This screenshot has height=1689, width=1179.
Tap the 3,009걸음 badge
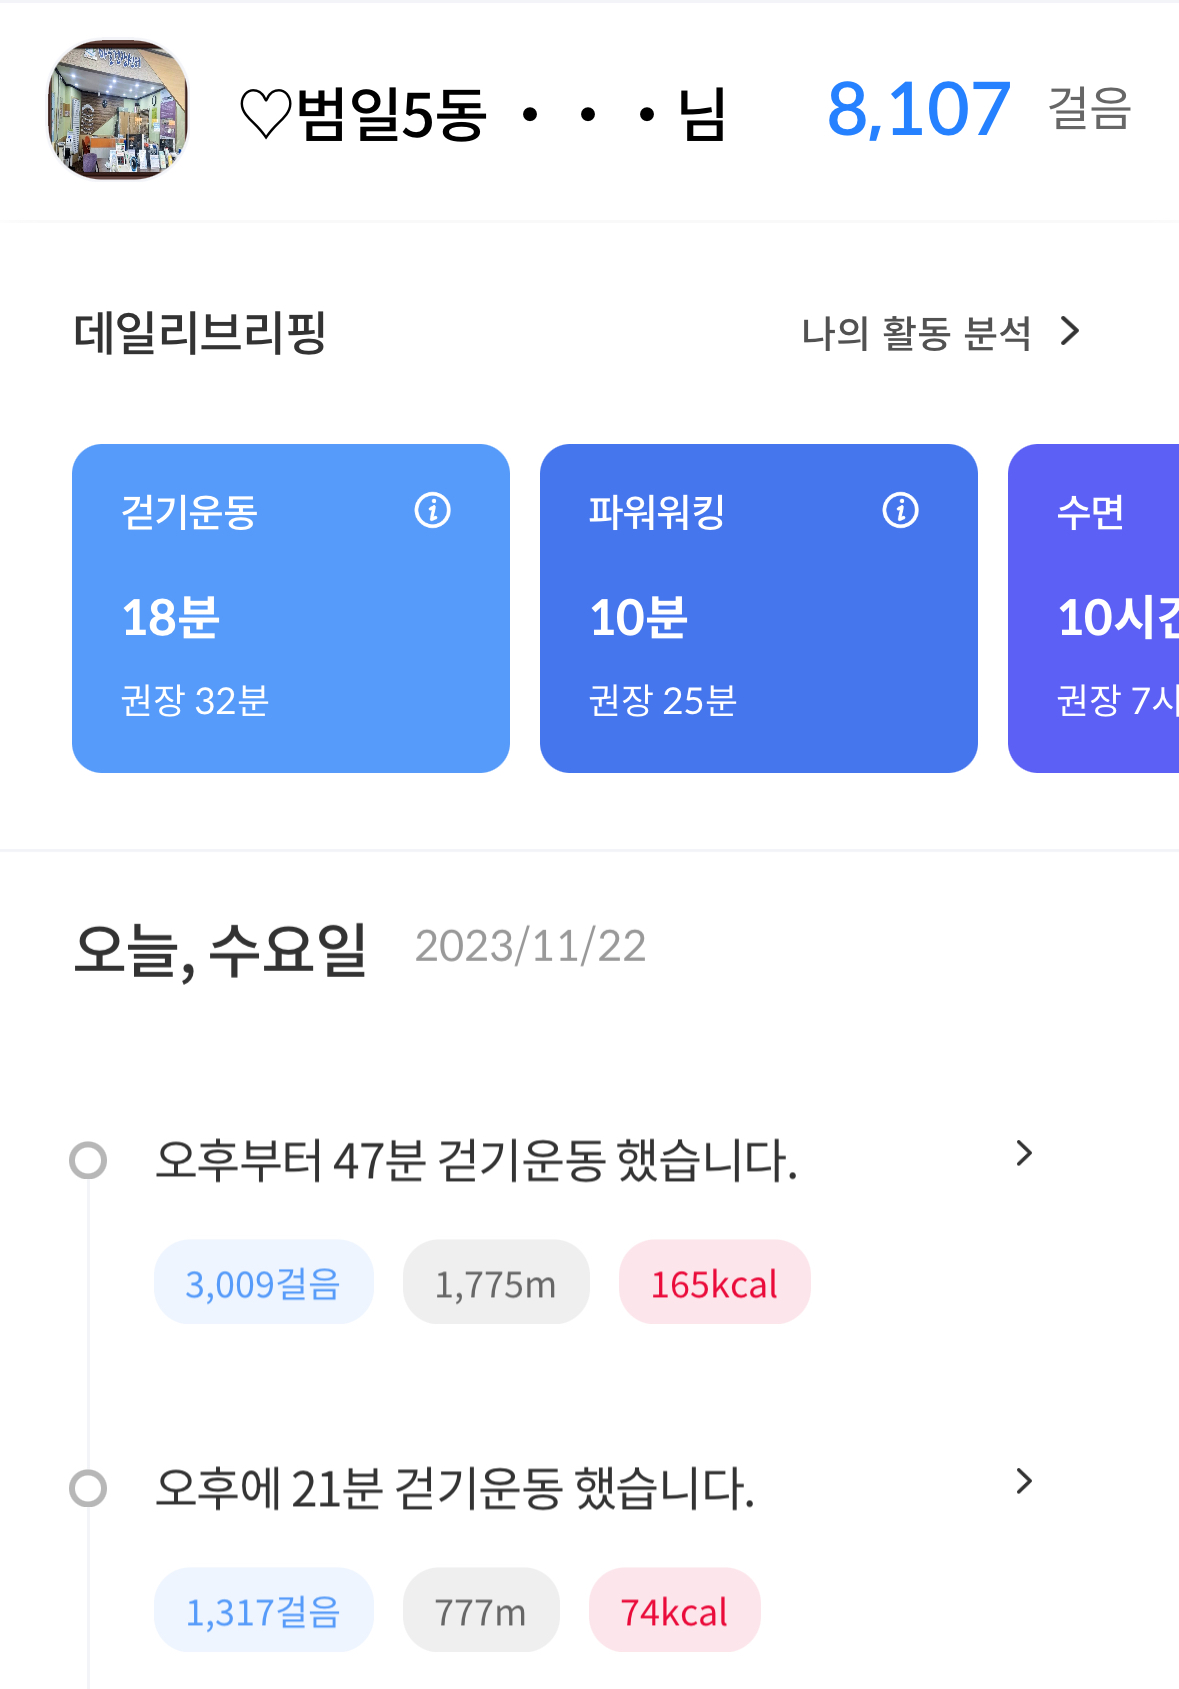(263, 1283)
